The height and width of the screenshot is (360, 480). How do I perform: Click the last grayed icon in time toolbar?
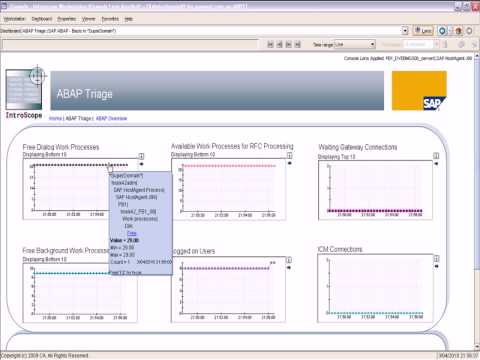(475, 44)
